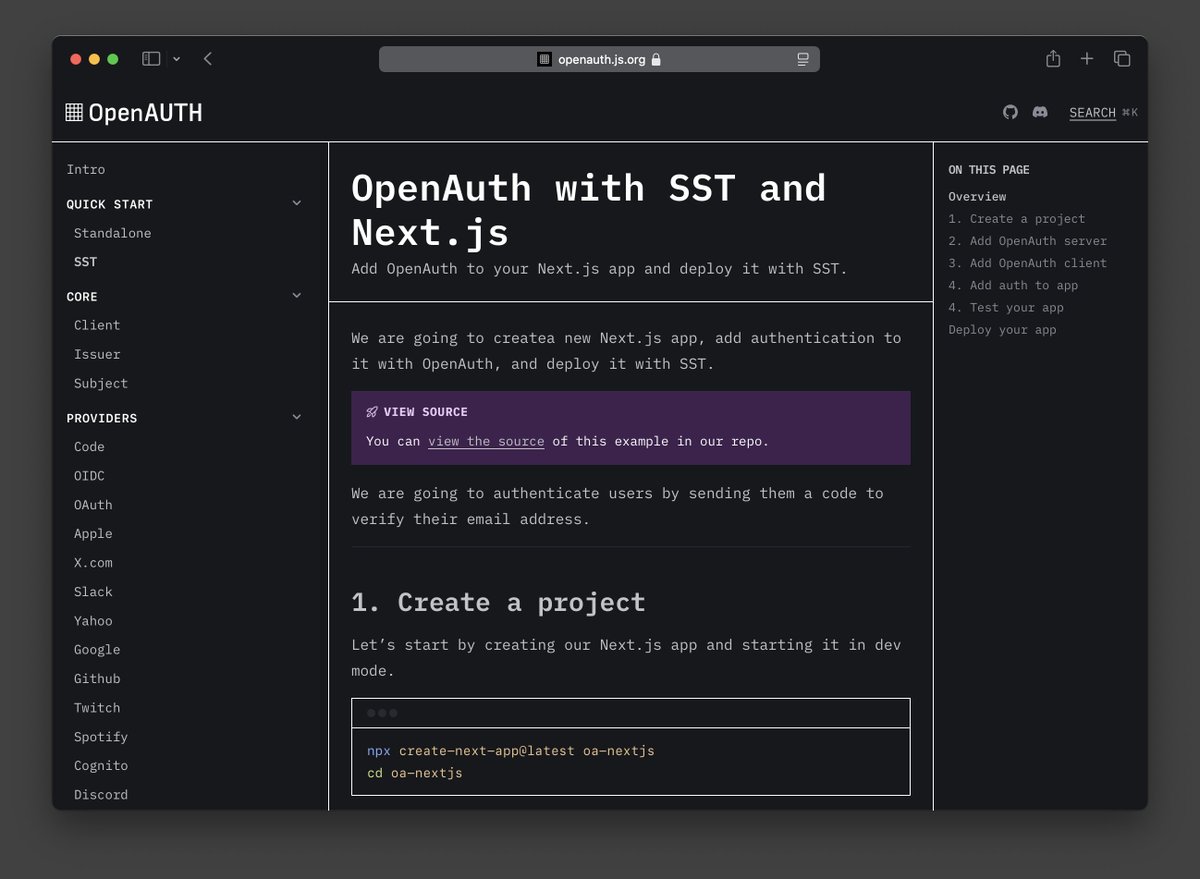Collapse the Quick Start section

point(296,203)
